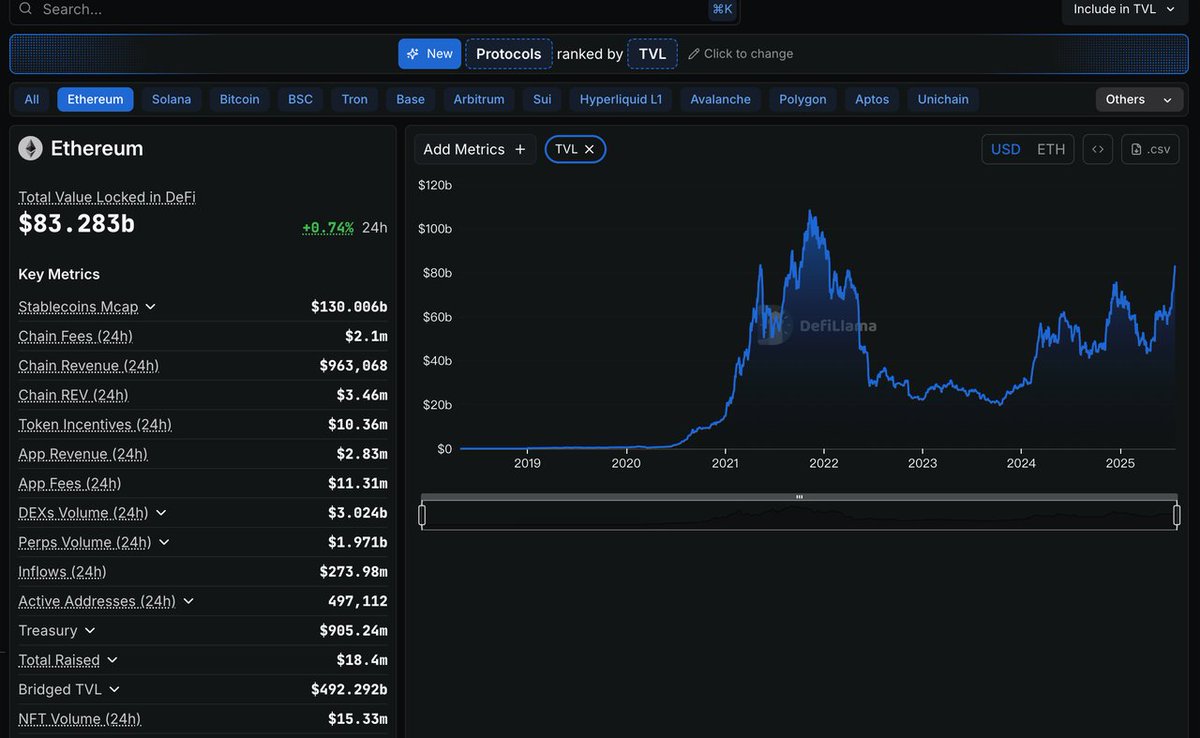Click the Chain Fees (24h) label
The image size is (1200, 738).
(x=75, y=336)
